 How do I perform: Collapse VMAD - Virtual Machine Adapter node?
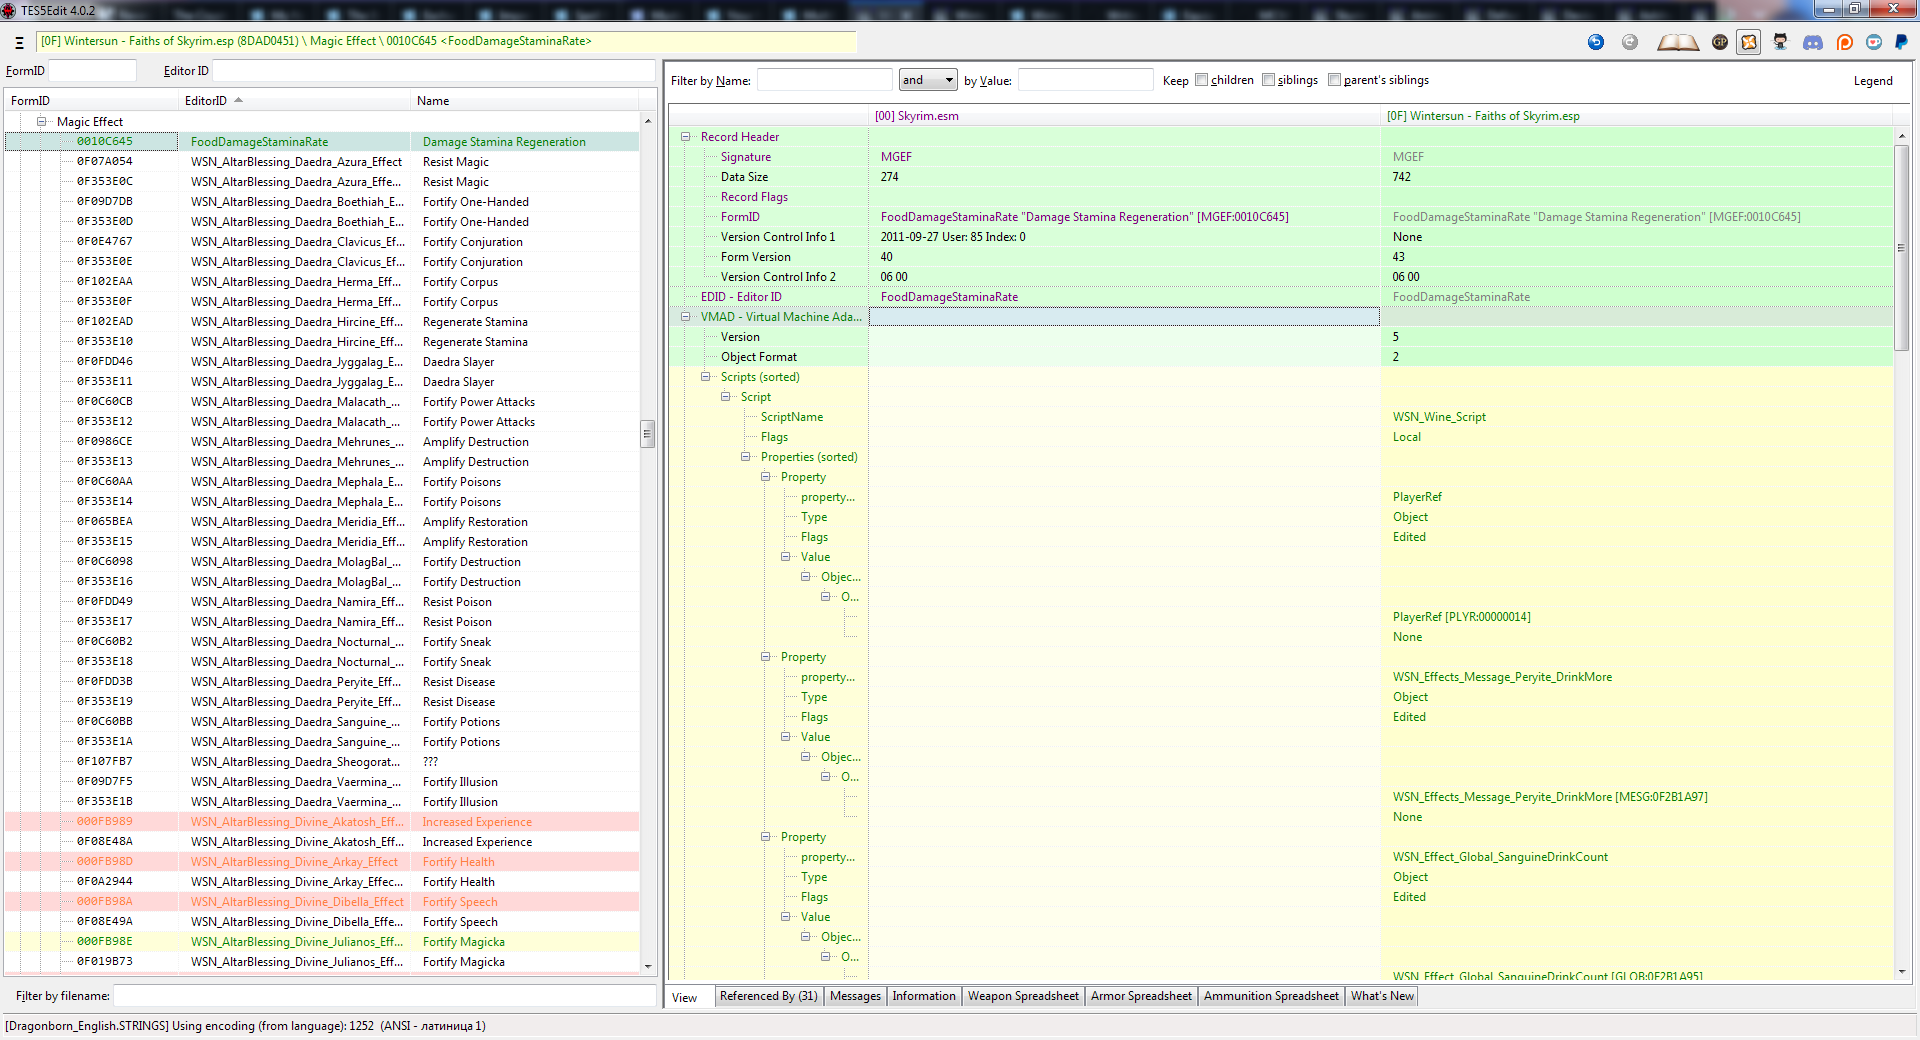686,317
